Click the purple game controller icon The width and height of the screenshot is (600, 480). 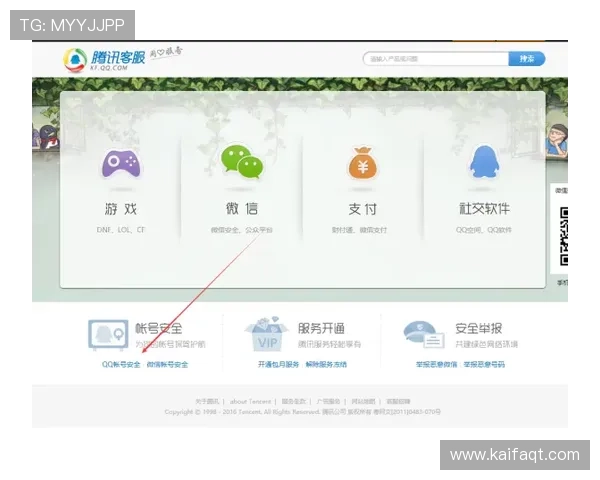(x=121, y=163)
